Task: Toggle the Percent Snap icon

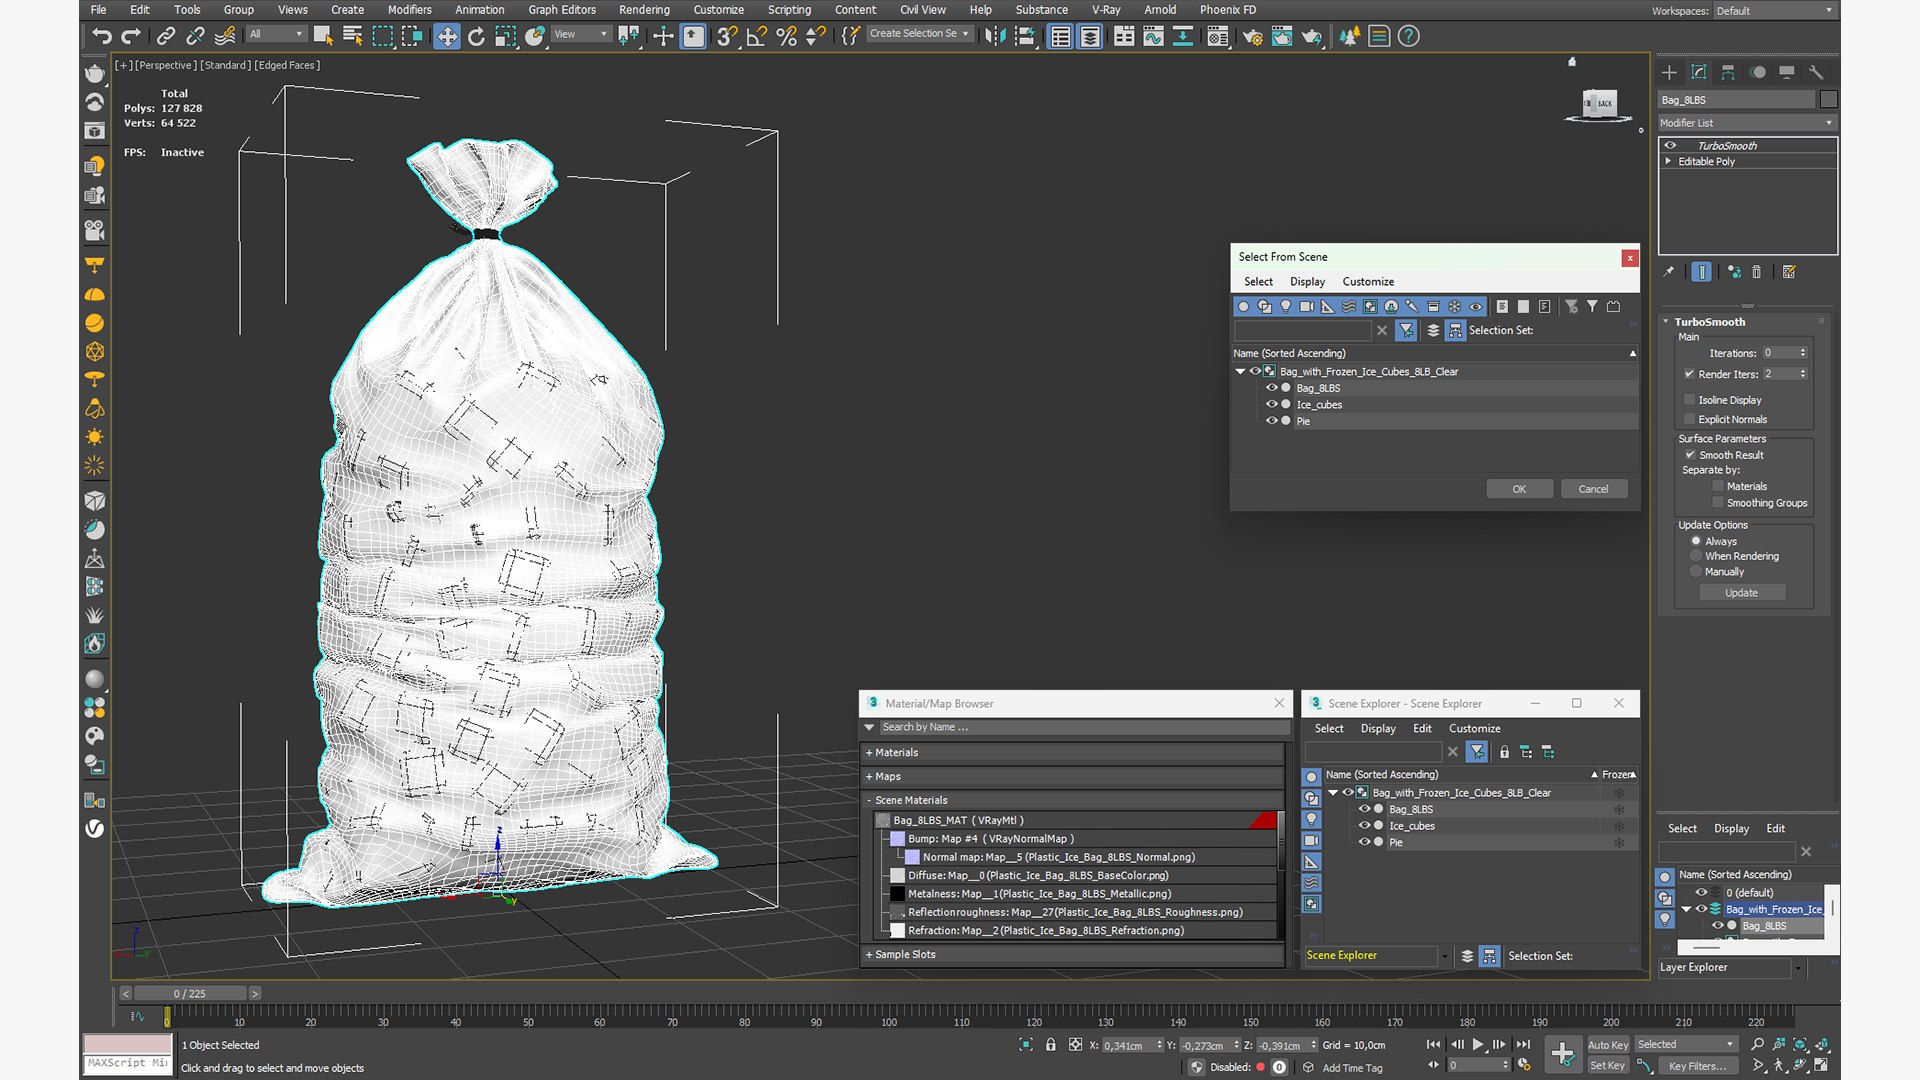Action: [x=787, y=36]
